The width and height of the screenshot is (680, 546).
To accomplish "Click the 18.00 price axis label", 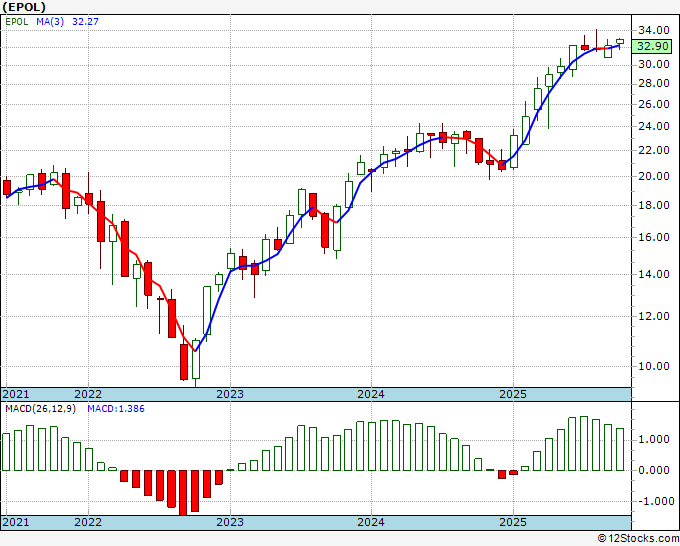I will click(654, 205).
